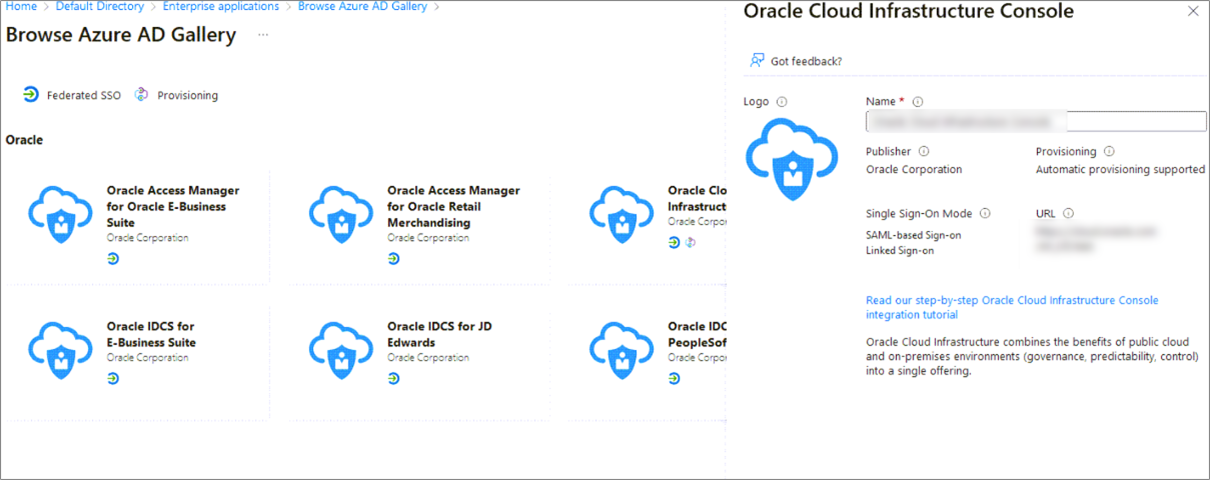
Task: Show info tooltip next to Single Sign-On Mode
Action: click(x=985, y=213)
